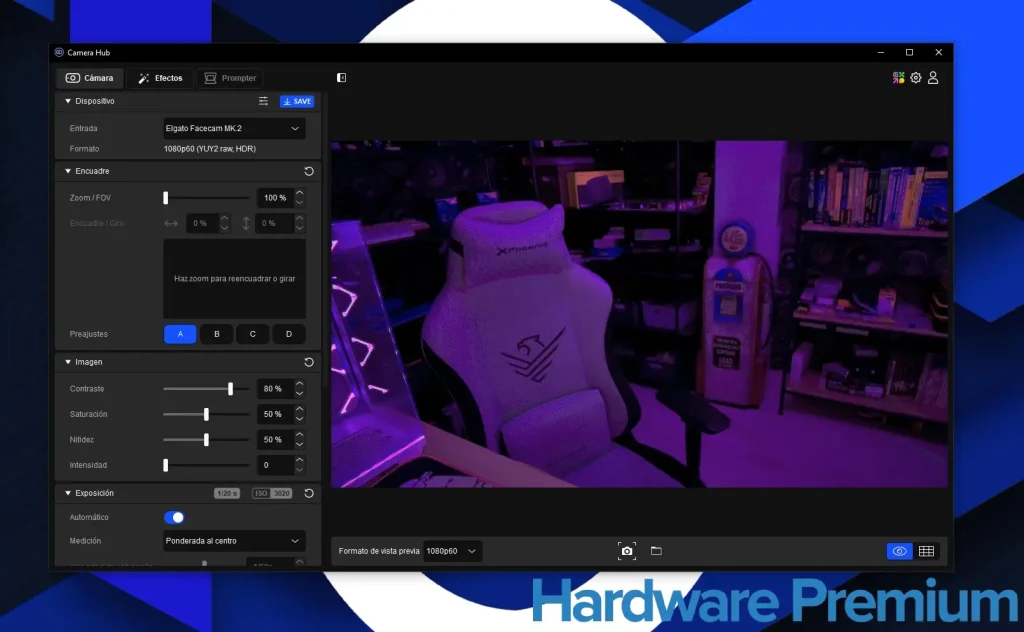Toggle Automático exposure switch

coord(174,517)
